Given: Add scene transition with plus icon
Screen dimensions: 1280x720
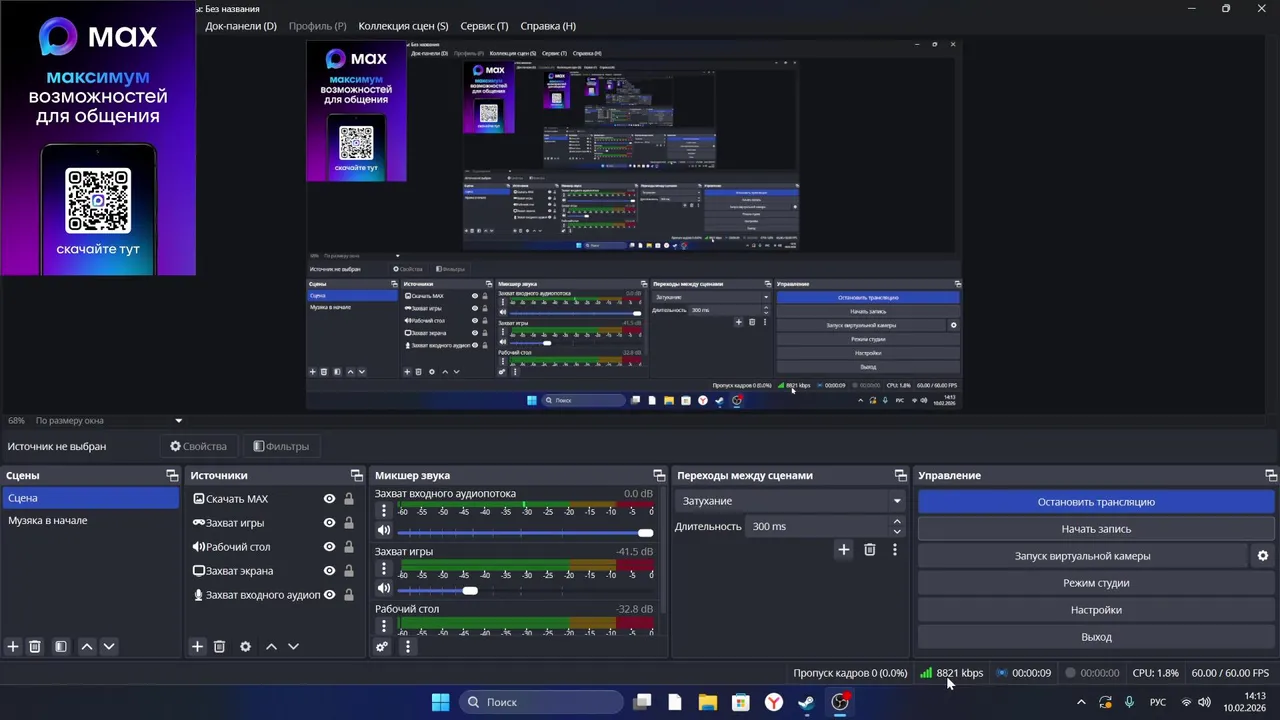Looking at the screenshot, I should tap(843, 549).
